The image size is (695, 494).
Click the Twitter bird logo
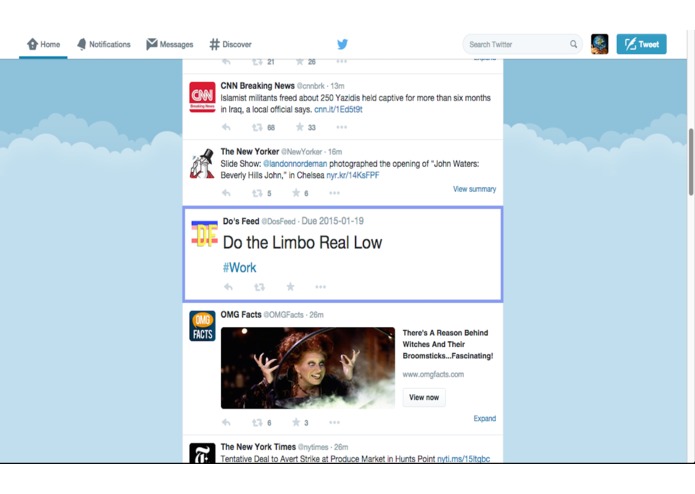[342, 44]
